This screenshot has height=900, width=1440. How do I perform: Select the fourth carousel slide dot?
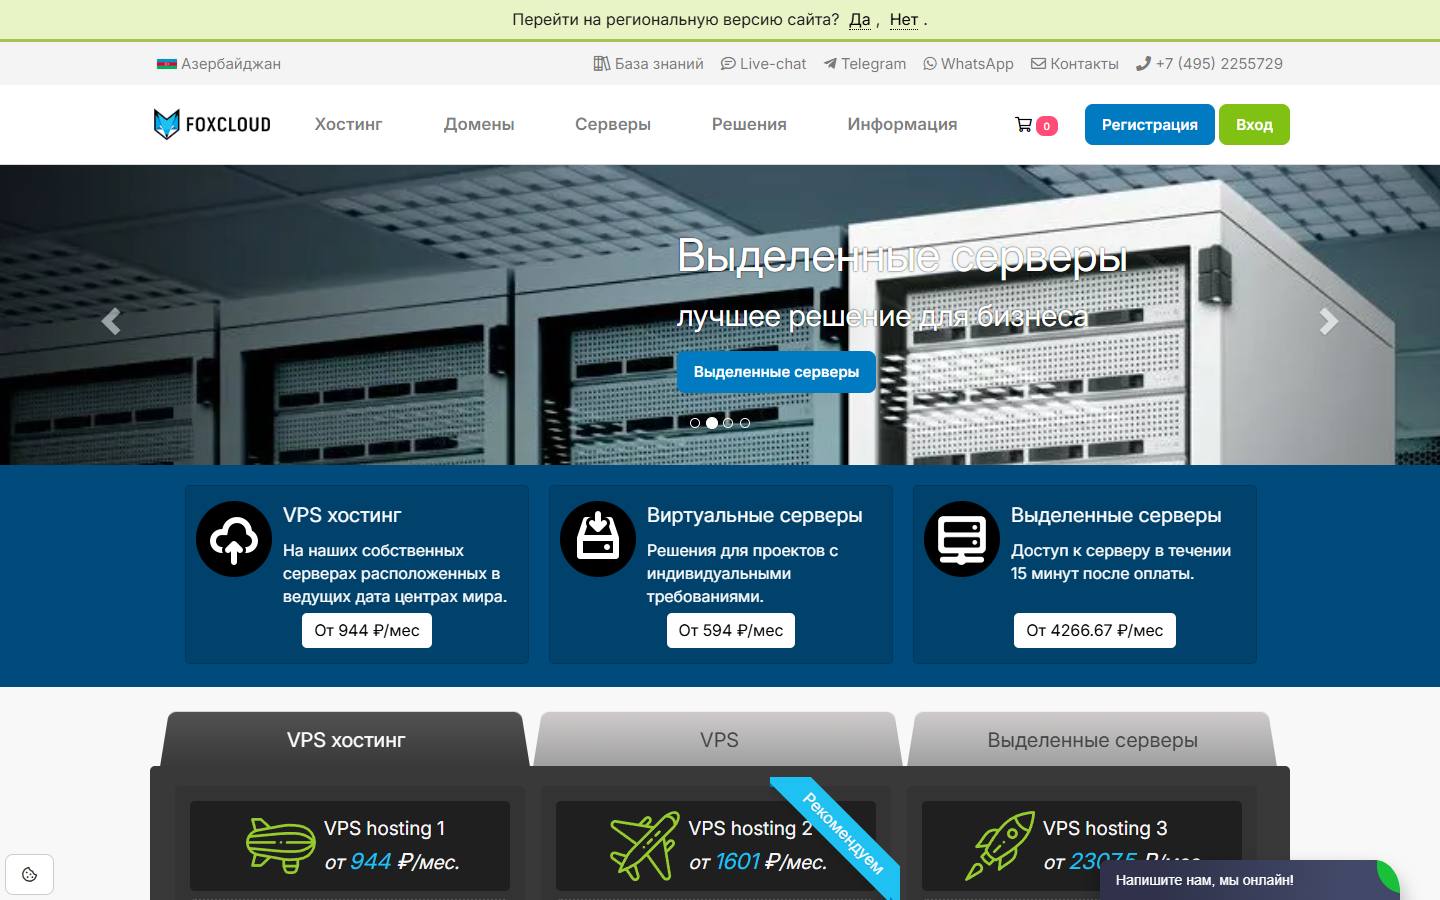[x=745, y=423]
